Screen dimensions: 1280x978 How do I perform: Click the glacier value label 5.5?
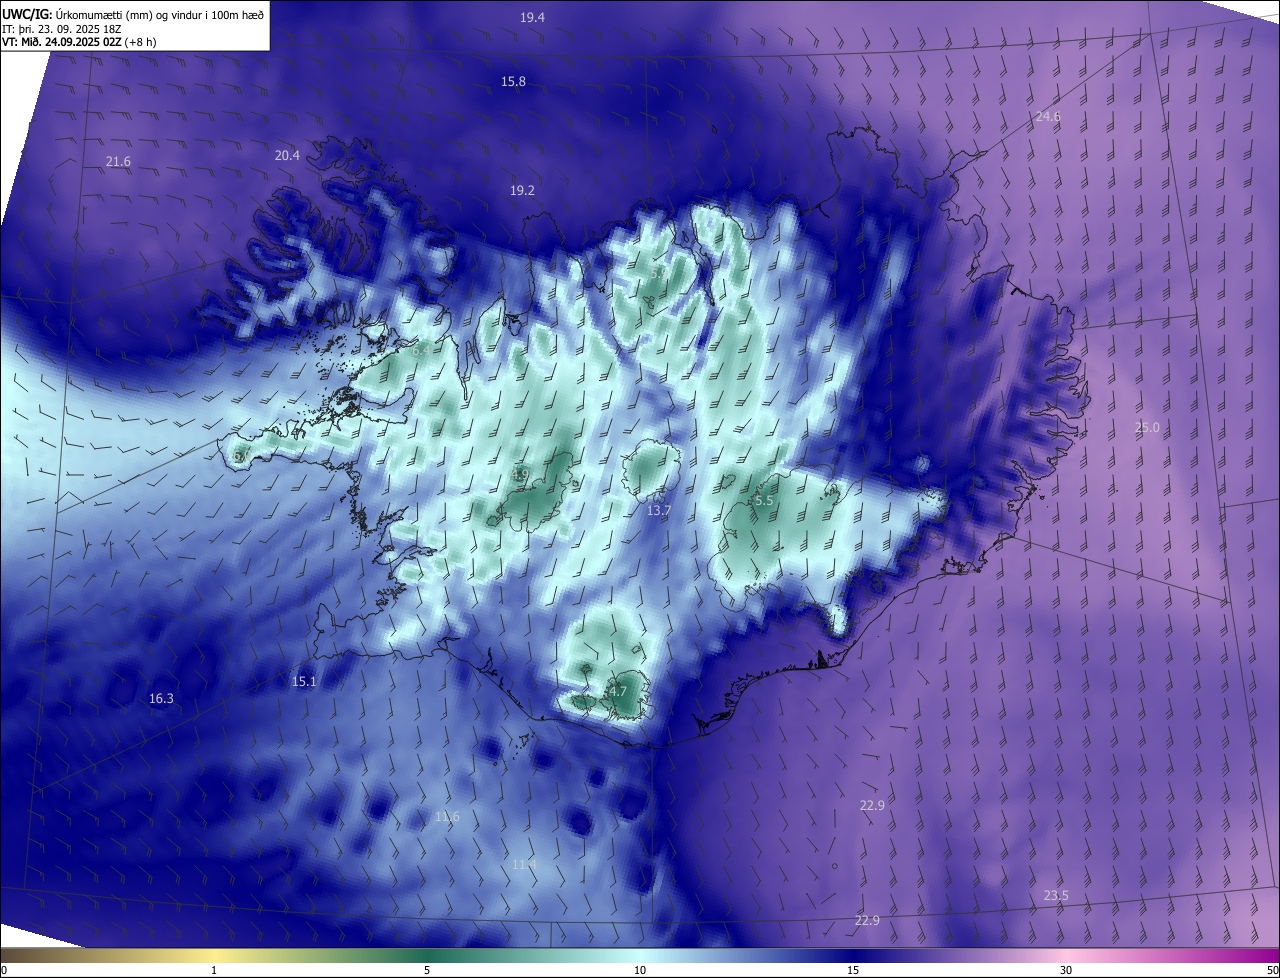[764, 500]
